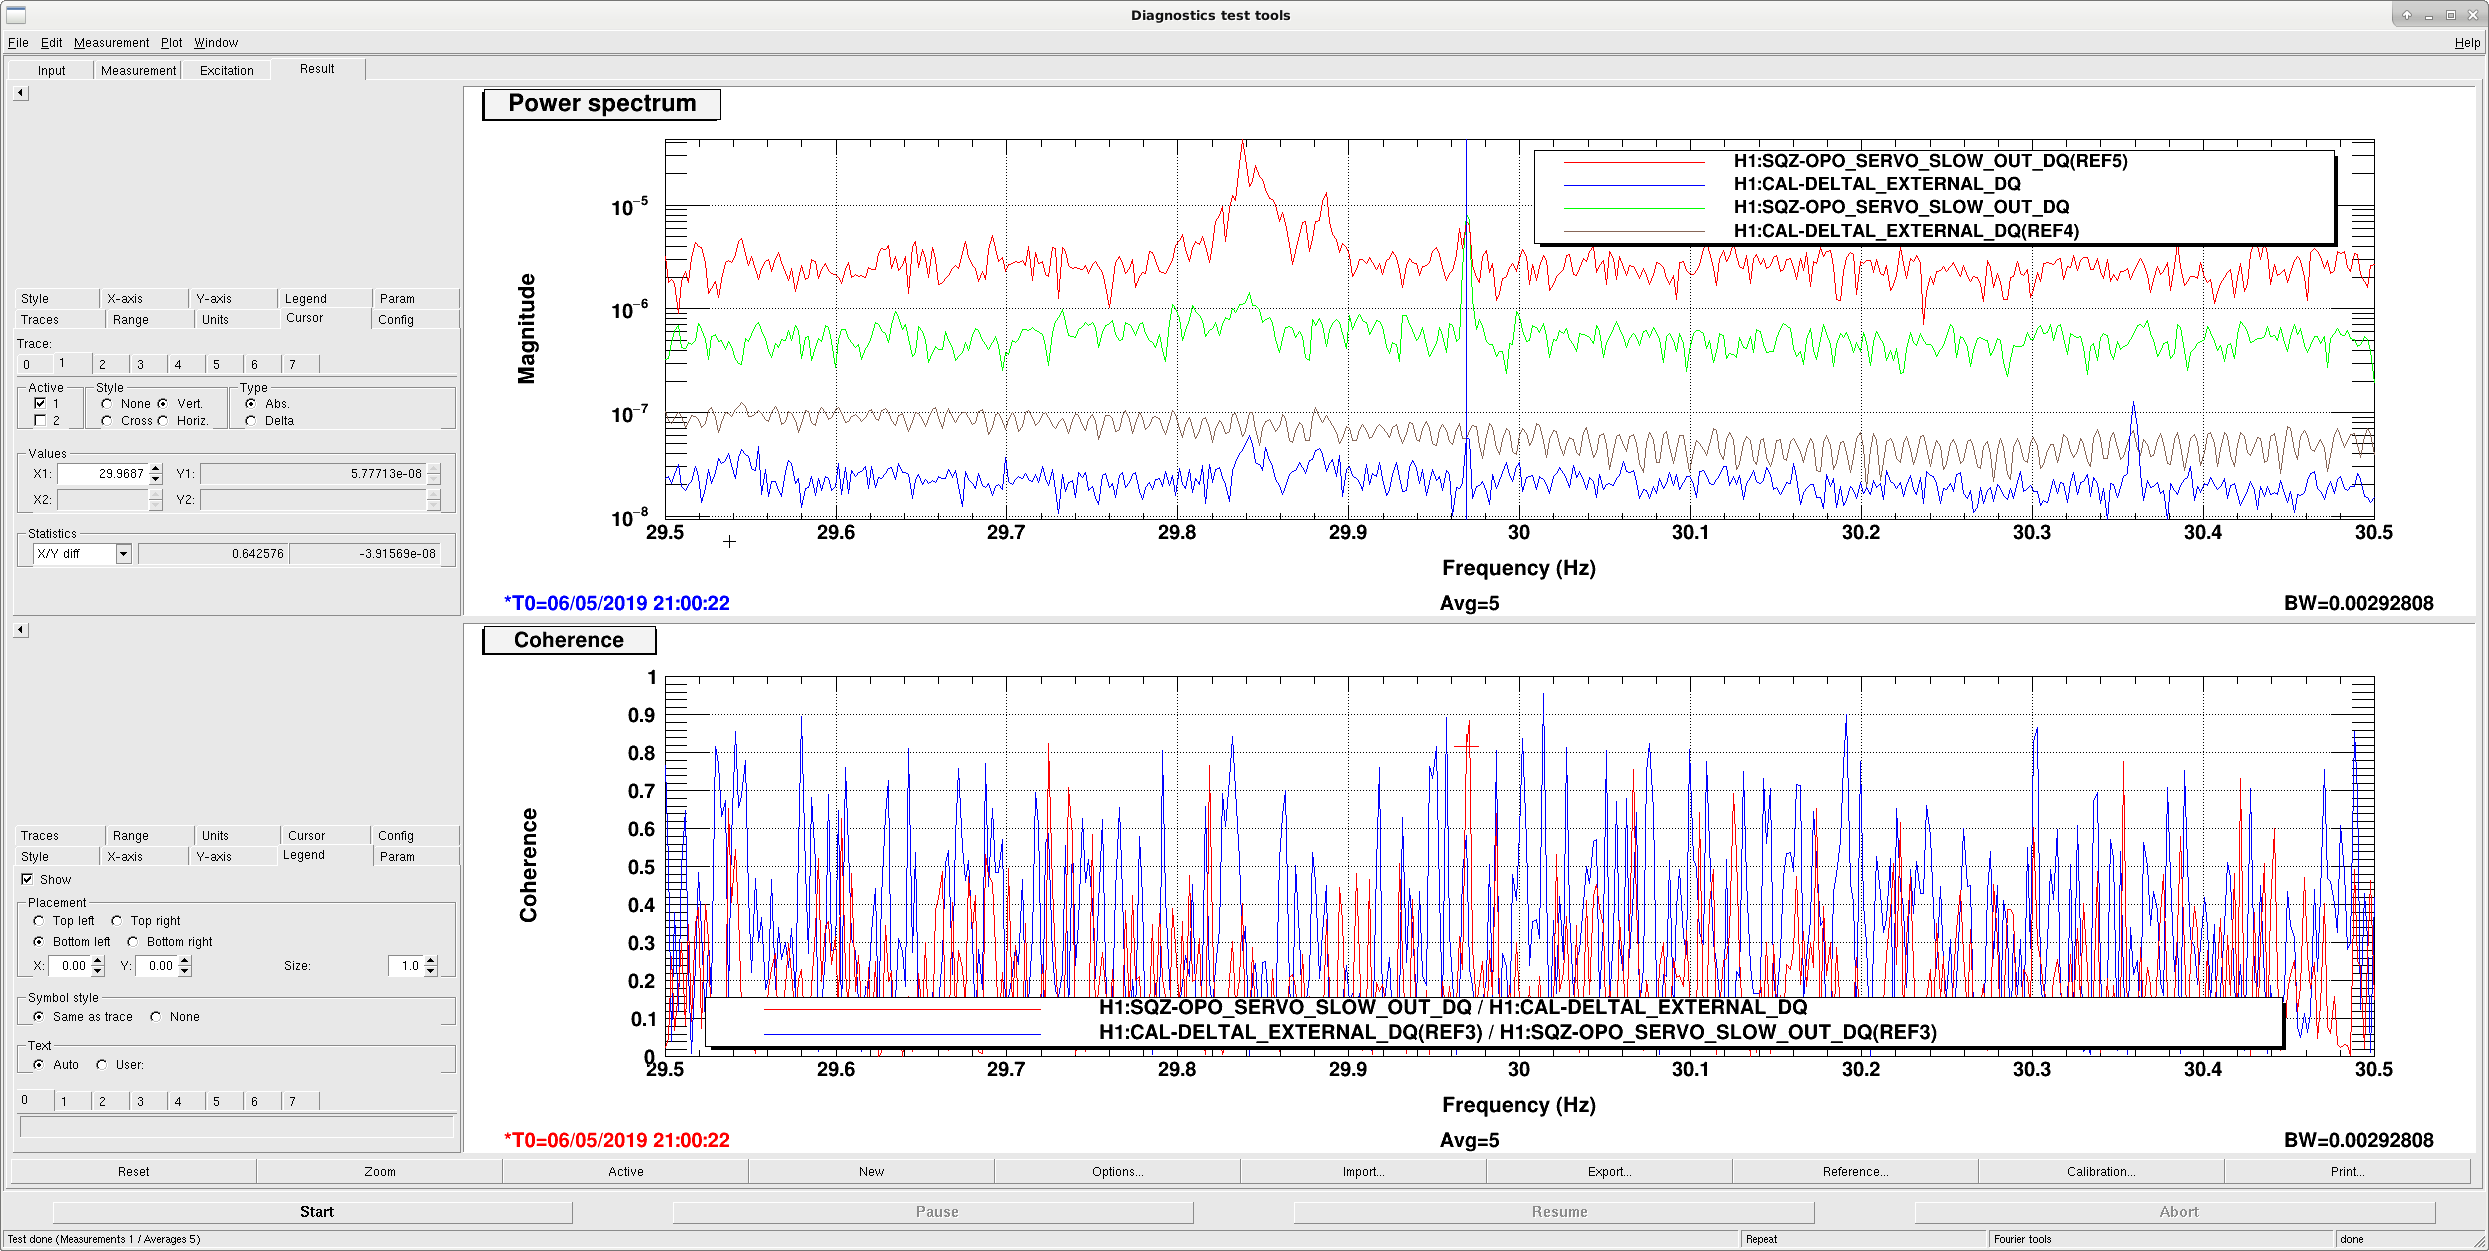Select Top right legend placement
The image size is (2489, 1251).
117,921
